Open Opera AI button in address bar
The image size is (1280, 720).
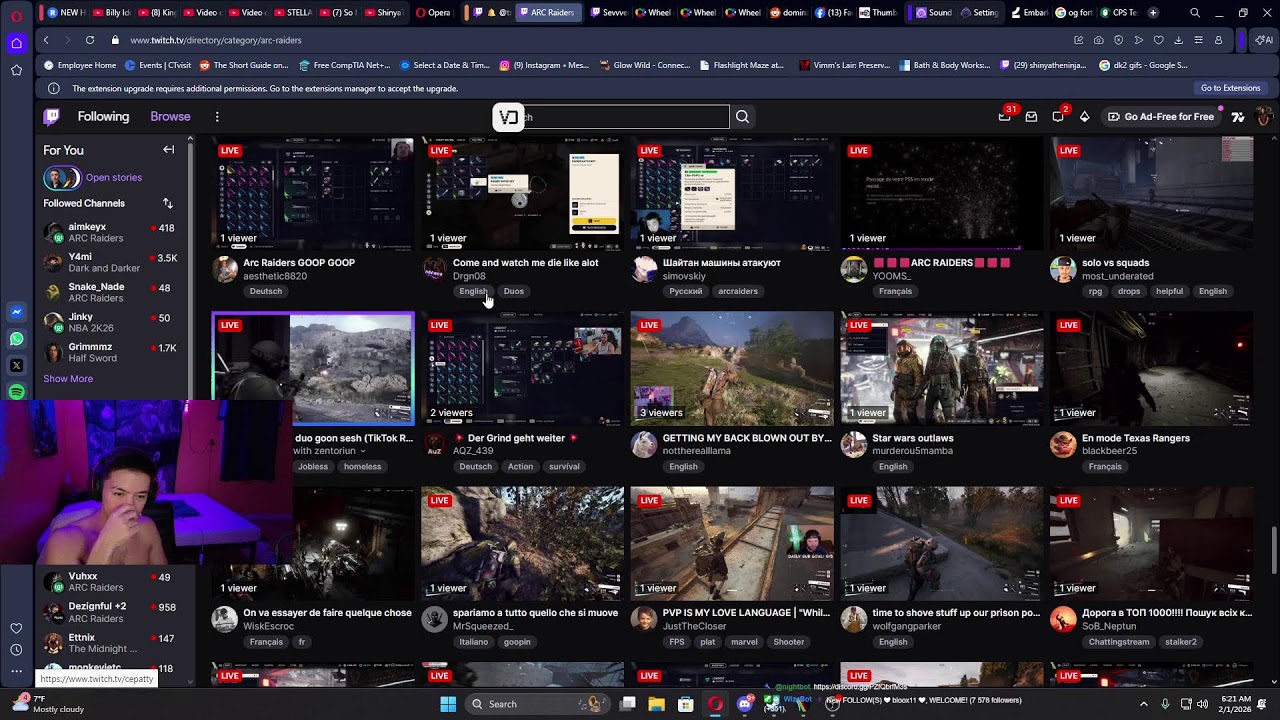(x=1264, y=40)
